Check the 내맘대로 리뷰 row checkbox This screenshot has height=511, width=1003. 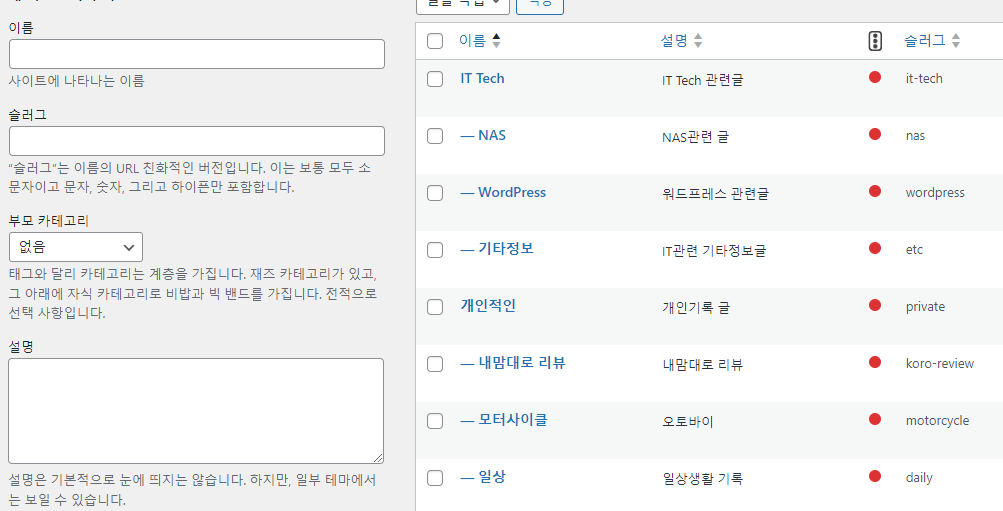point(435,364)
